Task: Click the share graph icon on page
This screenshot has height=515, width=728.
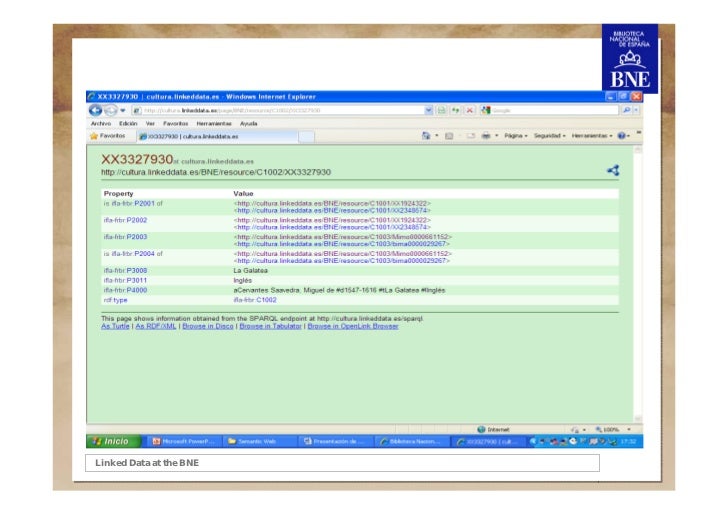Action: click(612, 171)
